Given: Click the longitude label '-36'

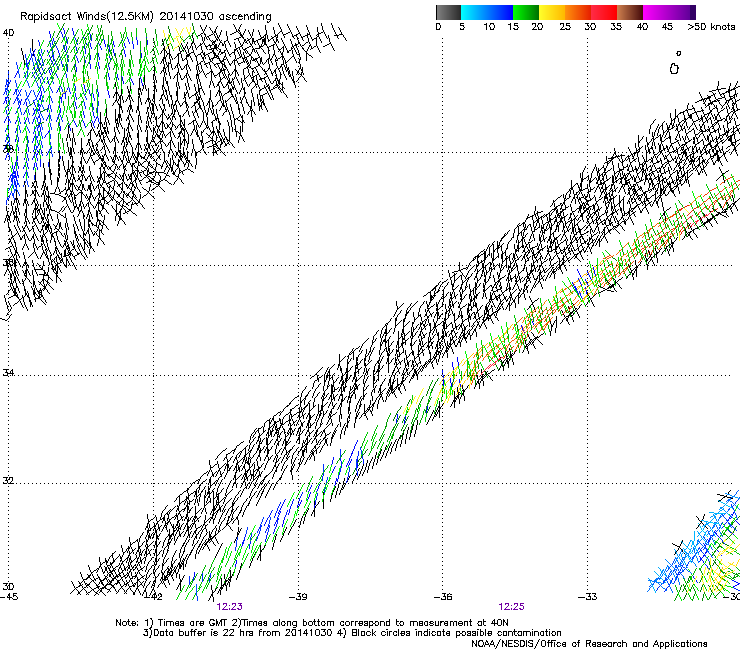Looking at the screenshot, I should (443, 597).
